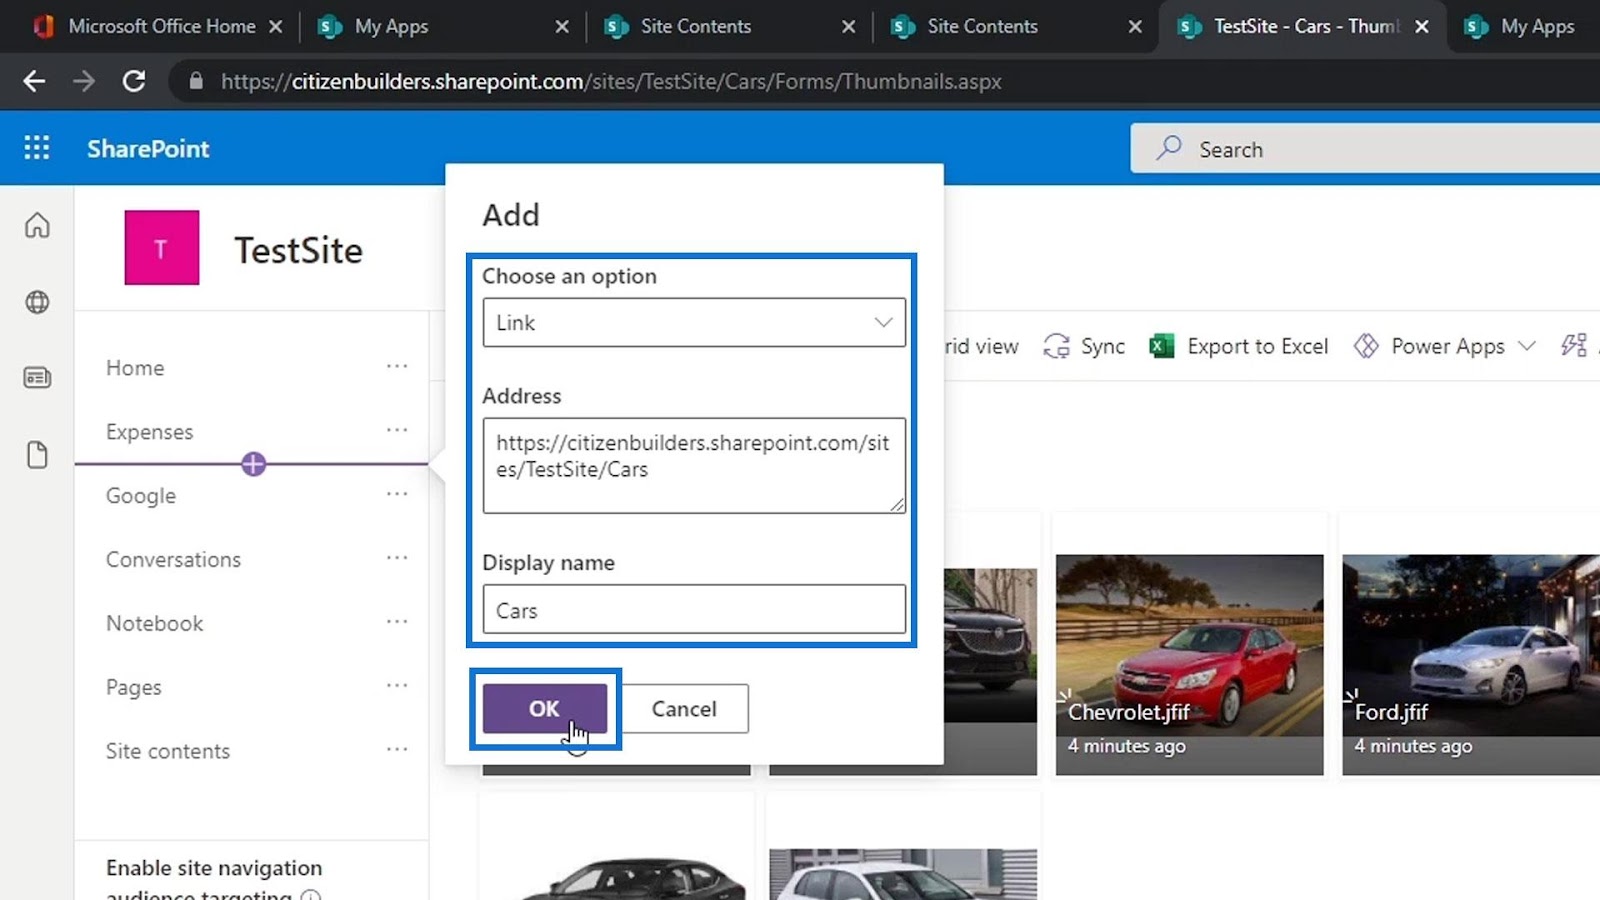Open the Google navigation link
The image size is (1600, 900).
click(141, 495)
